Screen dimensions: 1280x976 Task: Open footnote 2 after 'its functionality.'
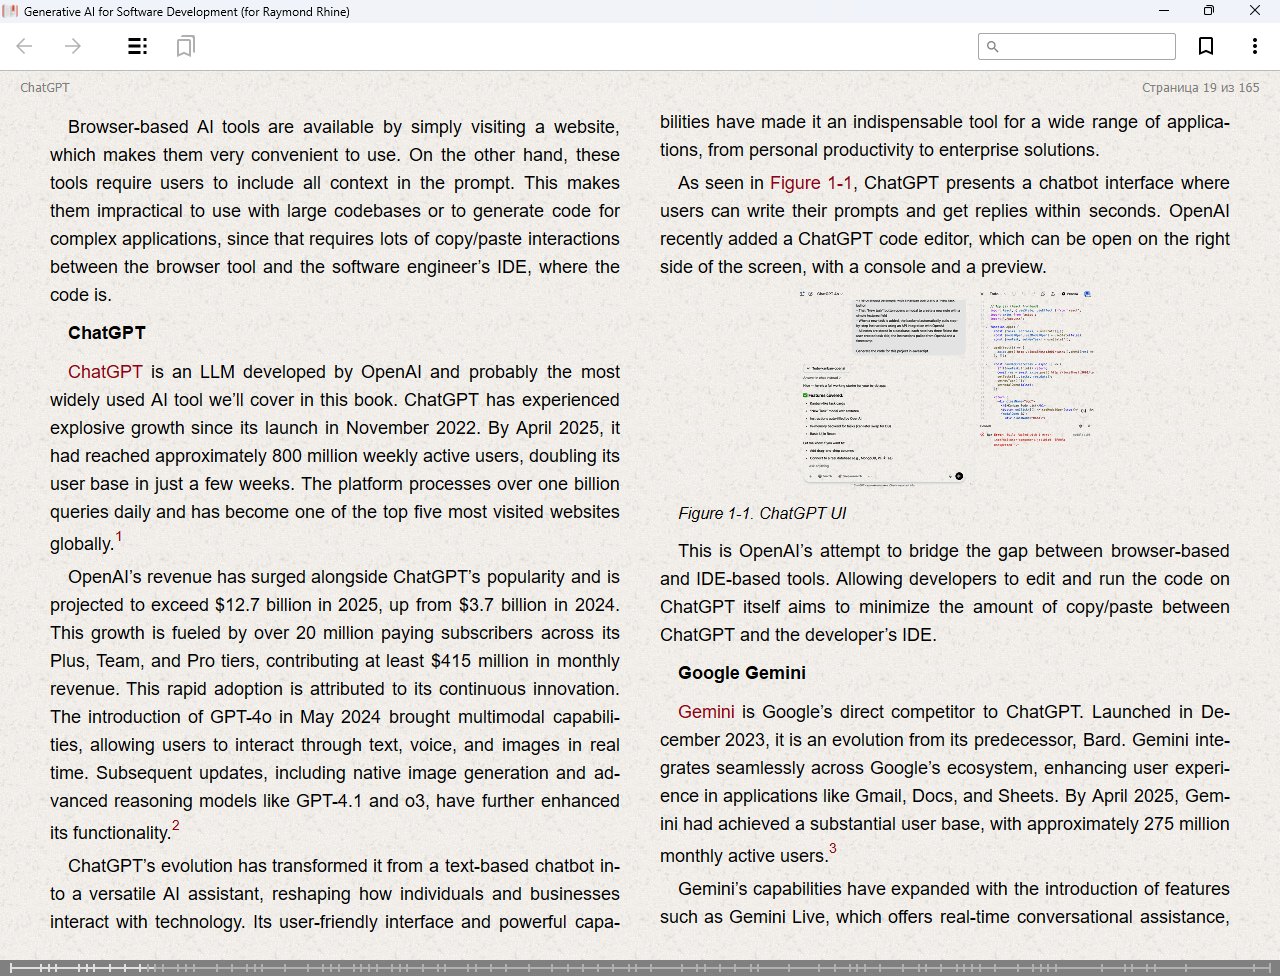176,826
